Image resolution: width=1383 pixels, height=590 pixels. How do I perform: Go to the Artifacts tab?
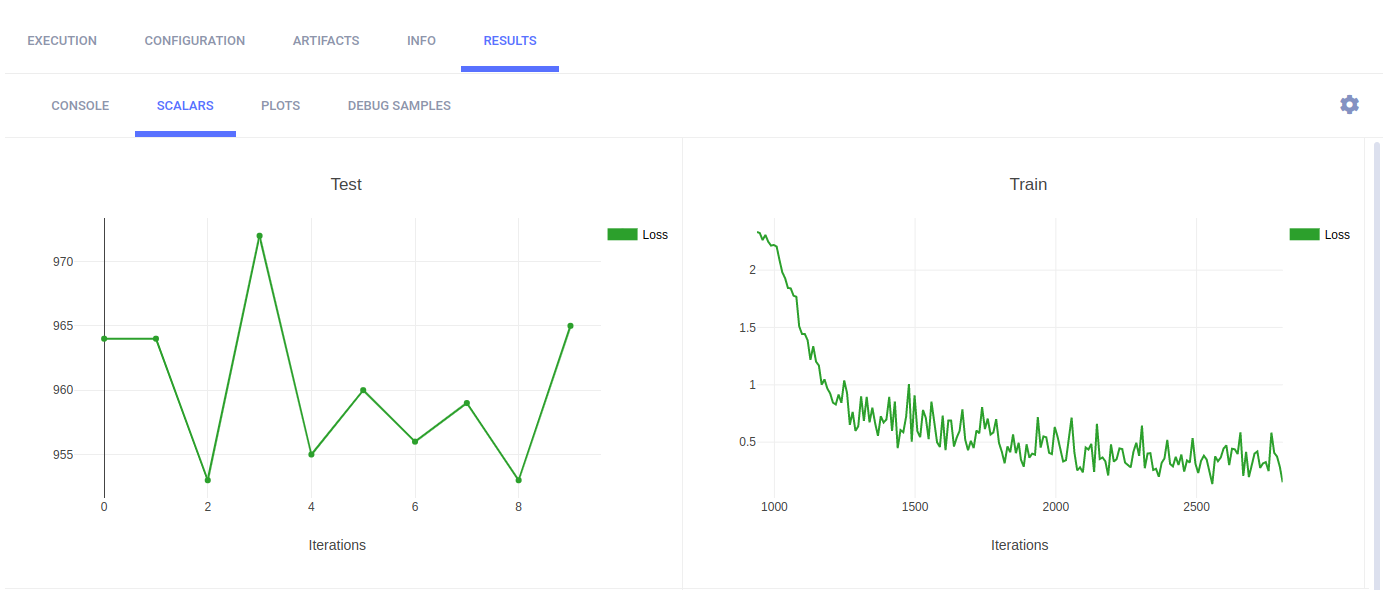(325, 41)
